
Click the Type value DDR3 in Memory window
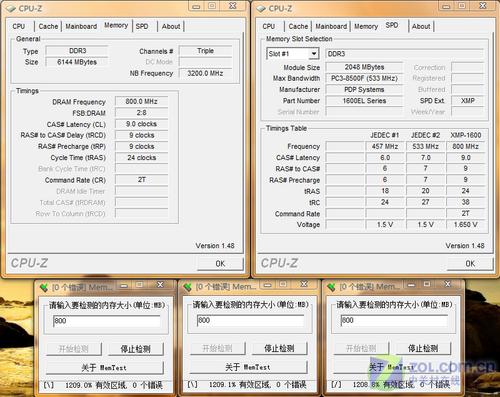[x=77, y=51]
